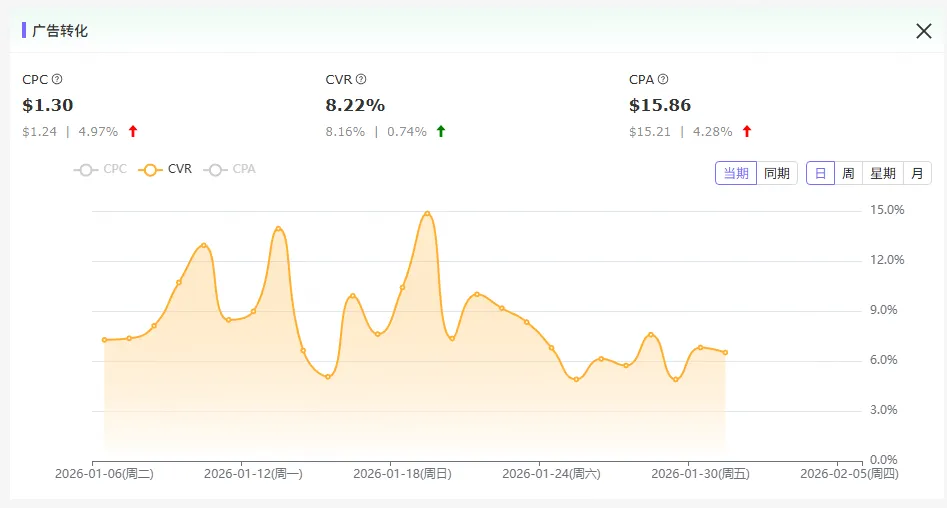The width and height of the screenshot is (947, 508).
Task: Open the CPA info tooltip icon
Action: click(x=663, y=79)
